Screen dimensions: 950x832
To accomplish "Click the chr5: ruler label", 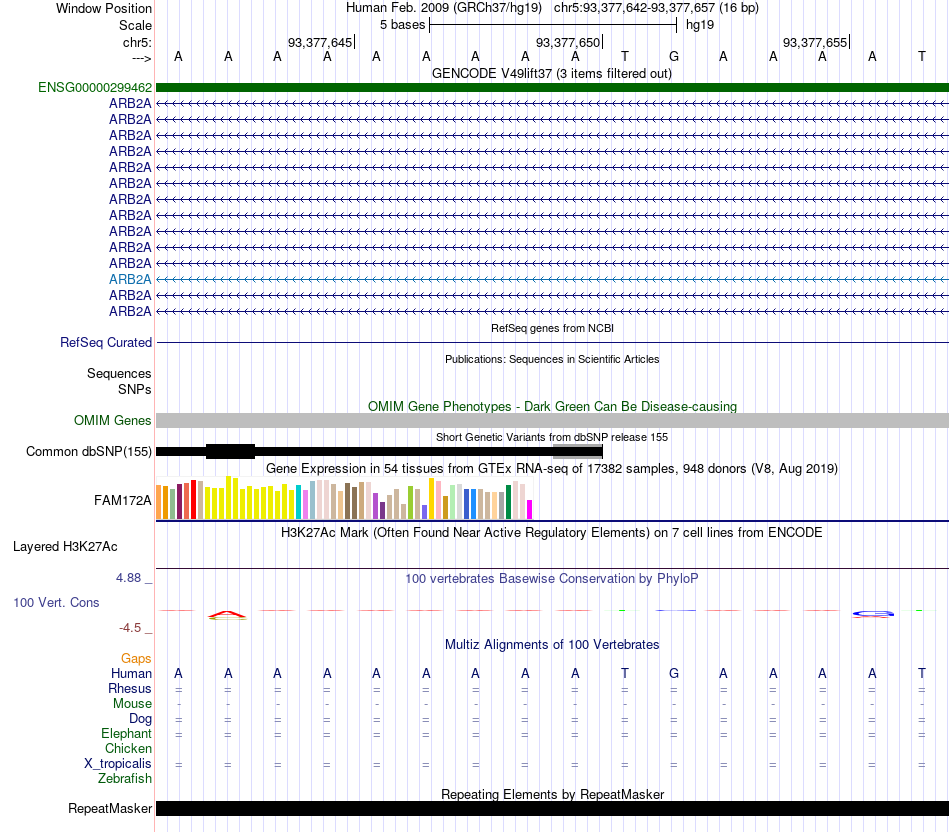I will point(137,42).
